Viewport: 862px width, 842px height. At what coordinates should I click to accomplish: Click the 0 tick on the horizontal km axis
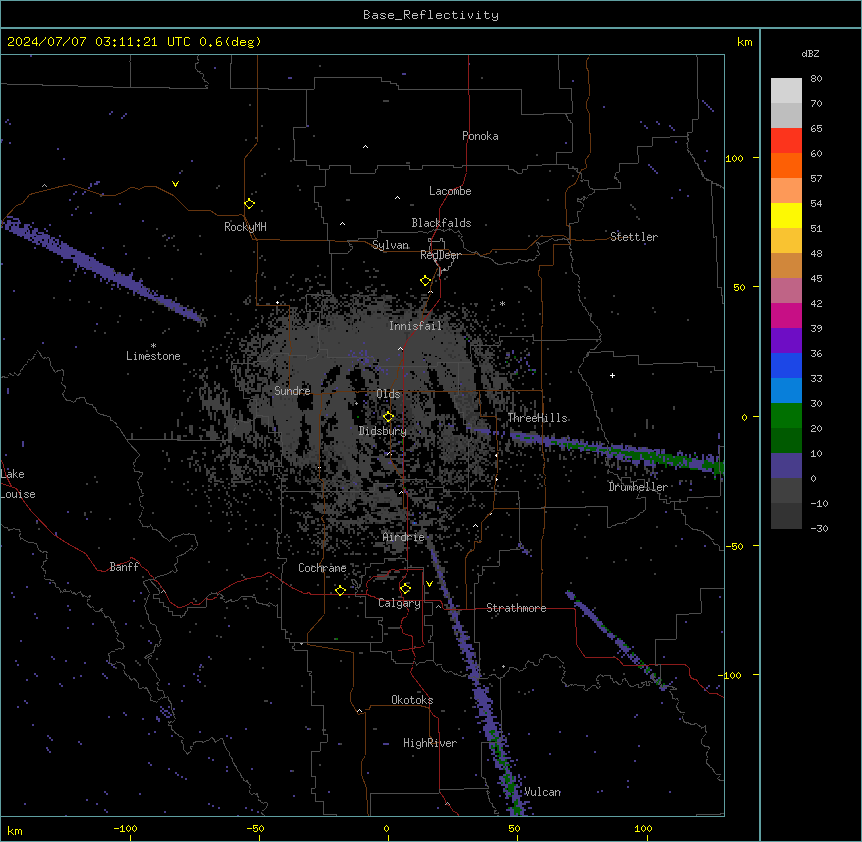386,828
